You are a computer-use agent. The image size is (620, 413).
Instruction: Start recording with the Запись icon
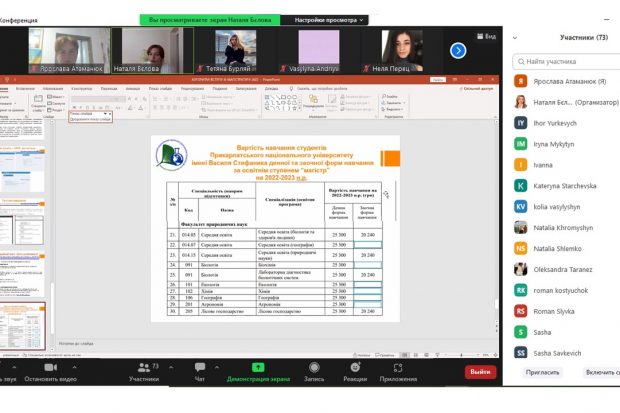tap(314, 368)
